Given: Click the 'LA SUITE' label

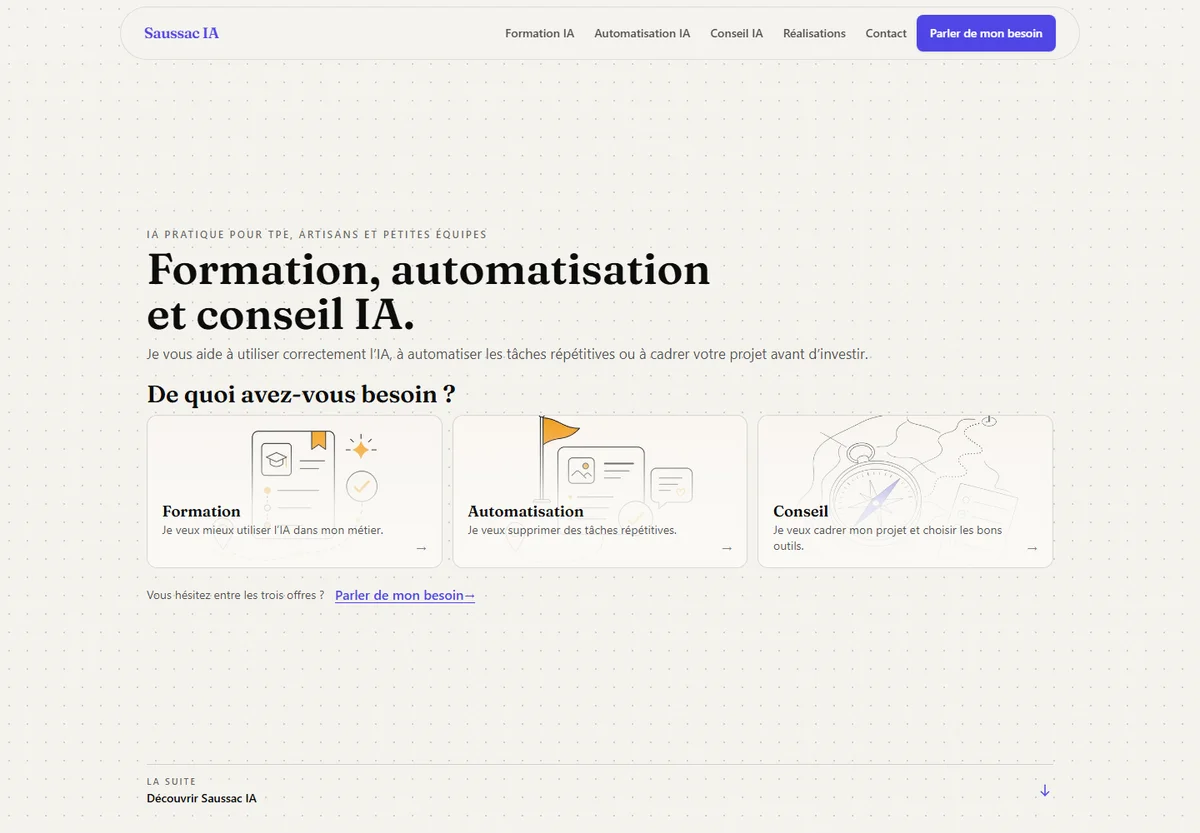Looking at the screenshot, I should tap(171, 781).
